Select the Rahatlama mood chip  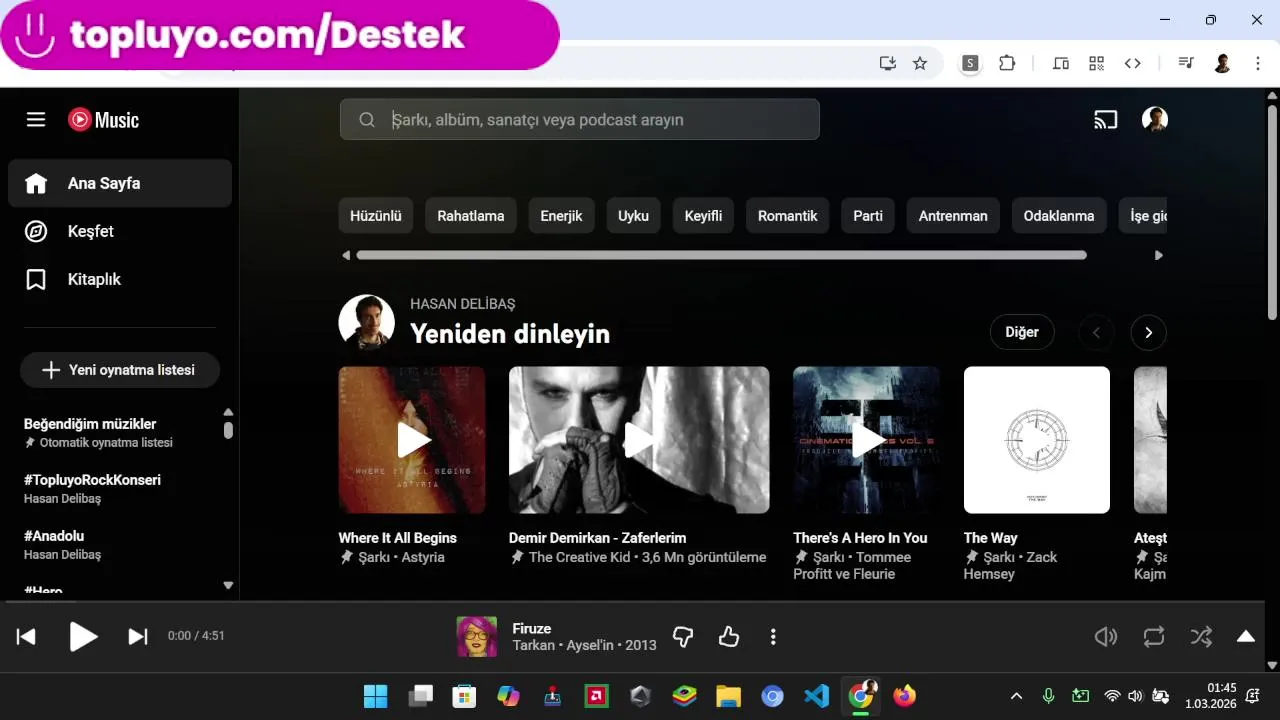471,215
